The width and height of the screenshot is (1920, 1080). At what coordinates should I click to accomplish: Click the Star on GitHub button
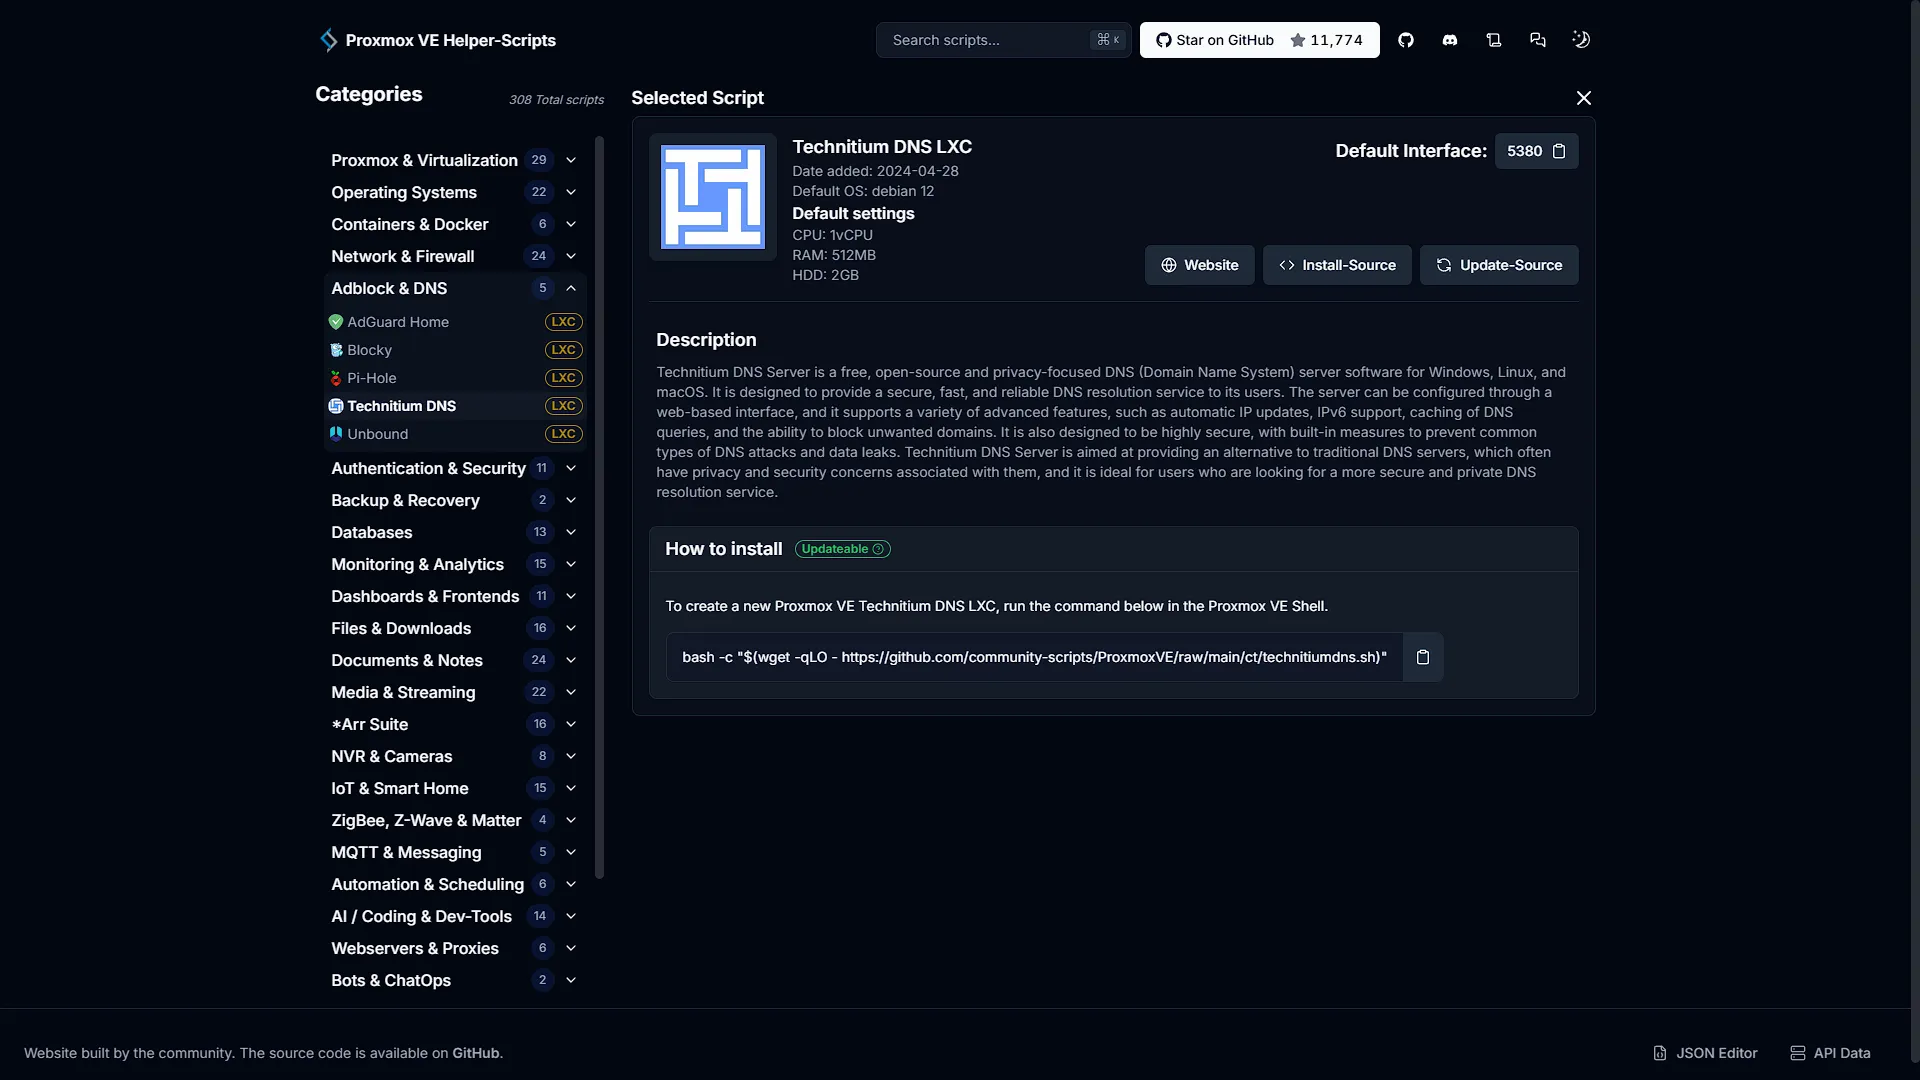(x=1259, y=40)
